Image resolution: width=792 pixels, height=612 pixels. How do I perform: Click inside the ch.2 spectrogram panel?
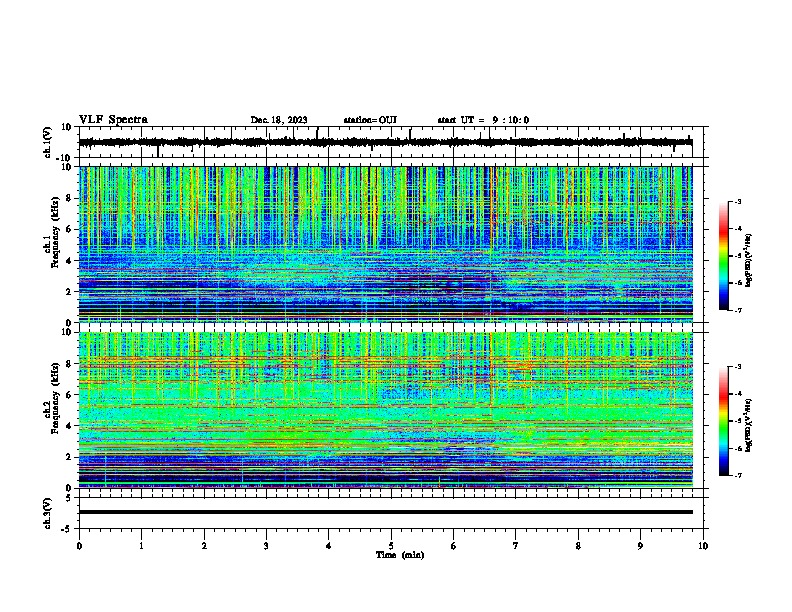pyautogui.click(x=385, y=410)
